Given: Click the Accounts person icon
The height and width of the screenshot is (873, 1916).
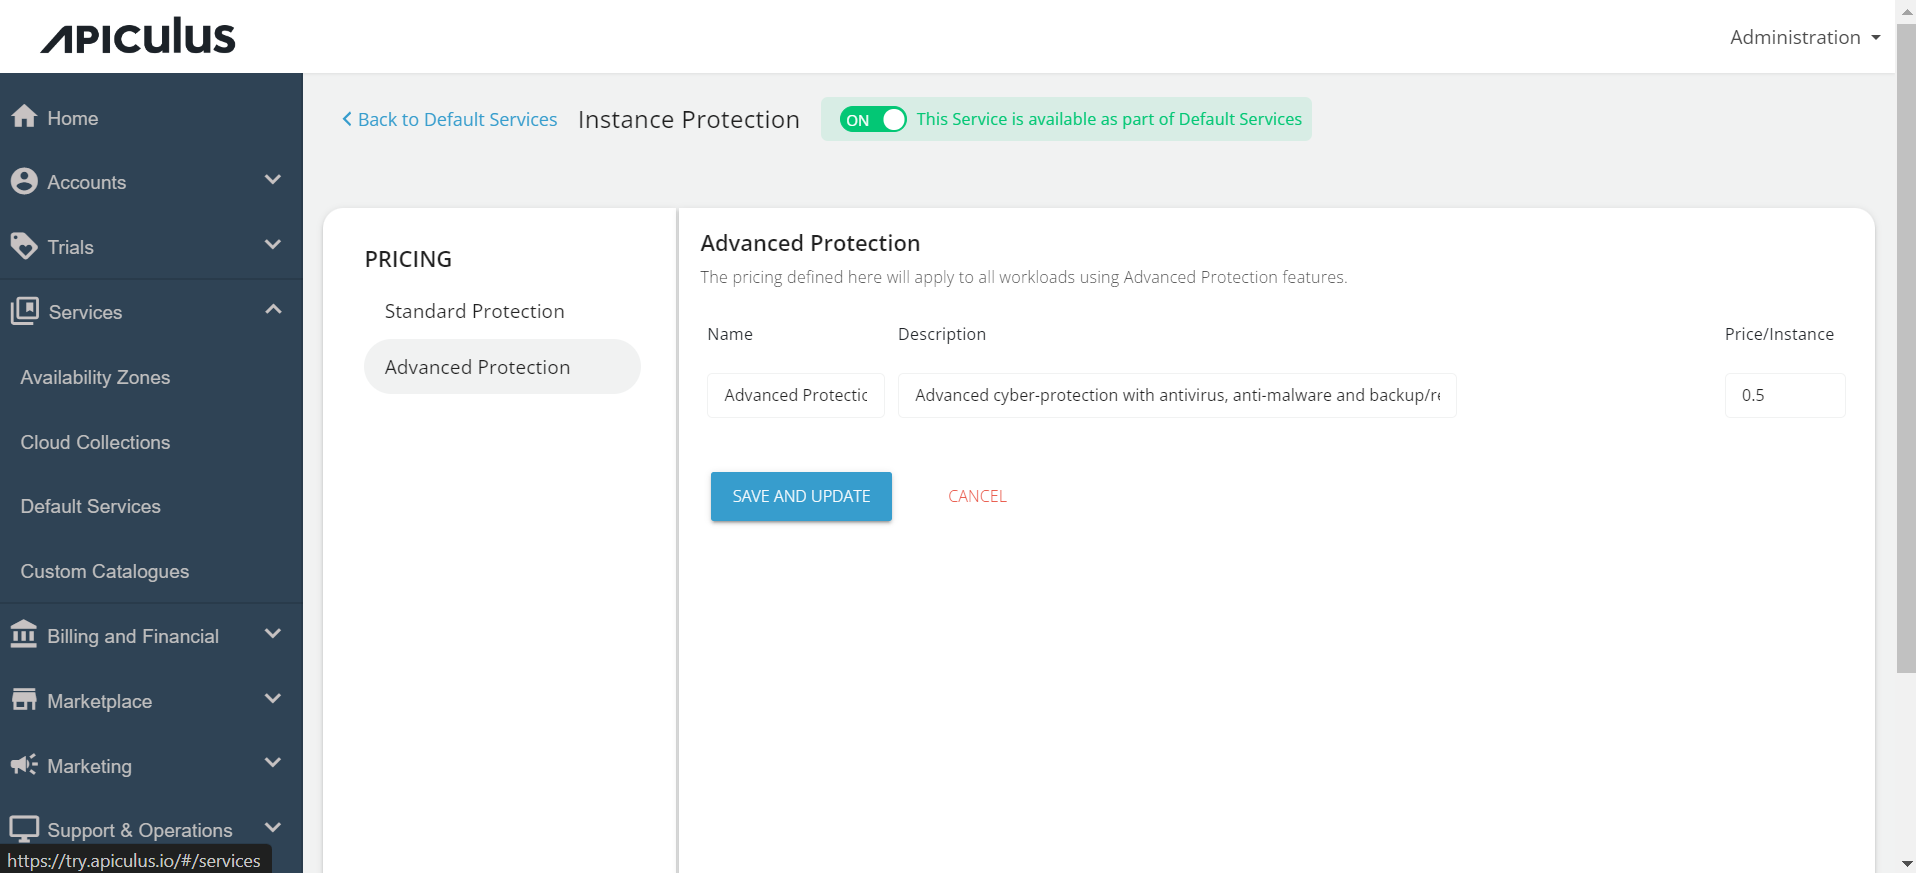Looking at the screenshot, I should (24, 181).
